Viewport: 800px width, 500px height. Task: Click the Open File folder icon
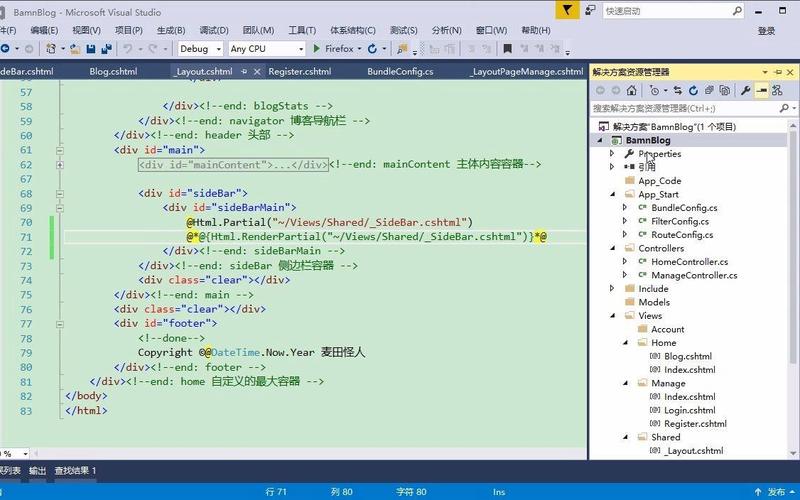tap(75, 49)
